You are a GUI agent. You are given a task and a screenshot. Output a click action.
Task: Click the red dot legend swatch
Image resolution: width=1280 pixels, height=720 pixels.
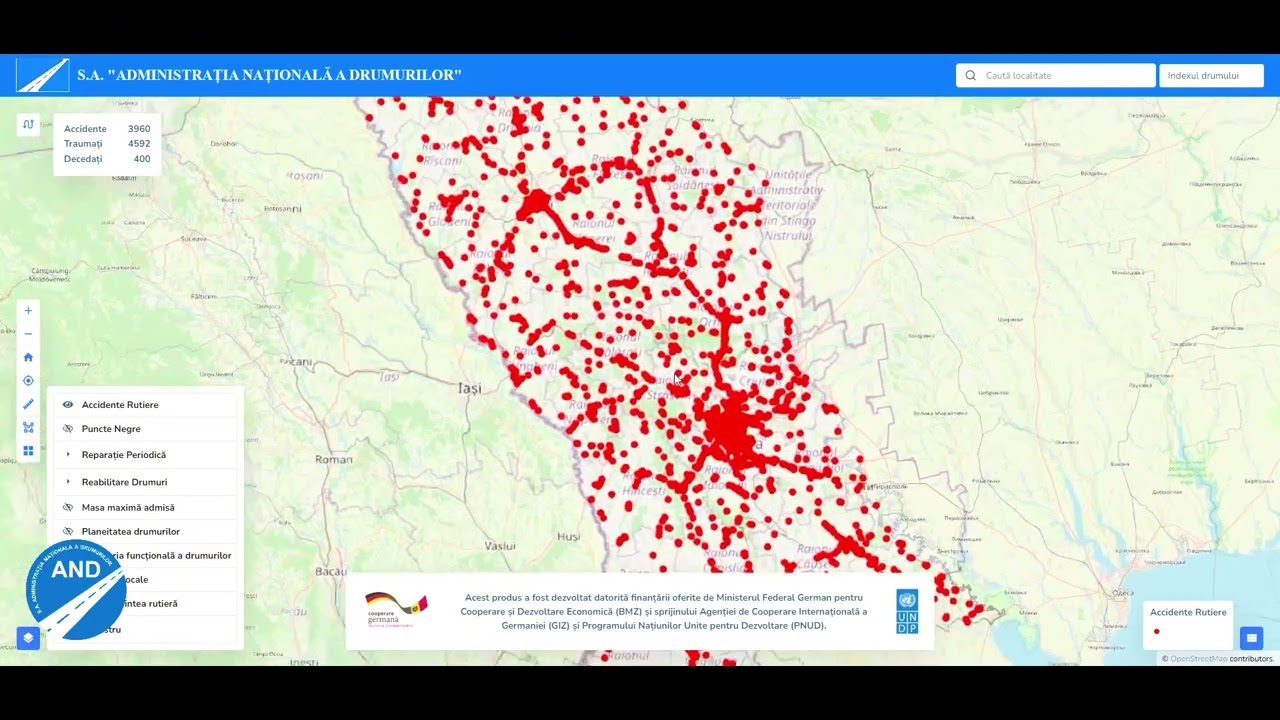(x=1157, y=631)
